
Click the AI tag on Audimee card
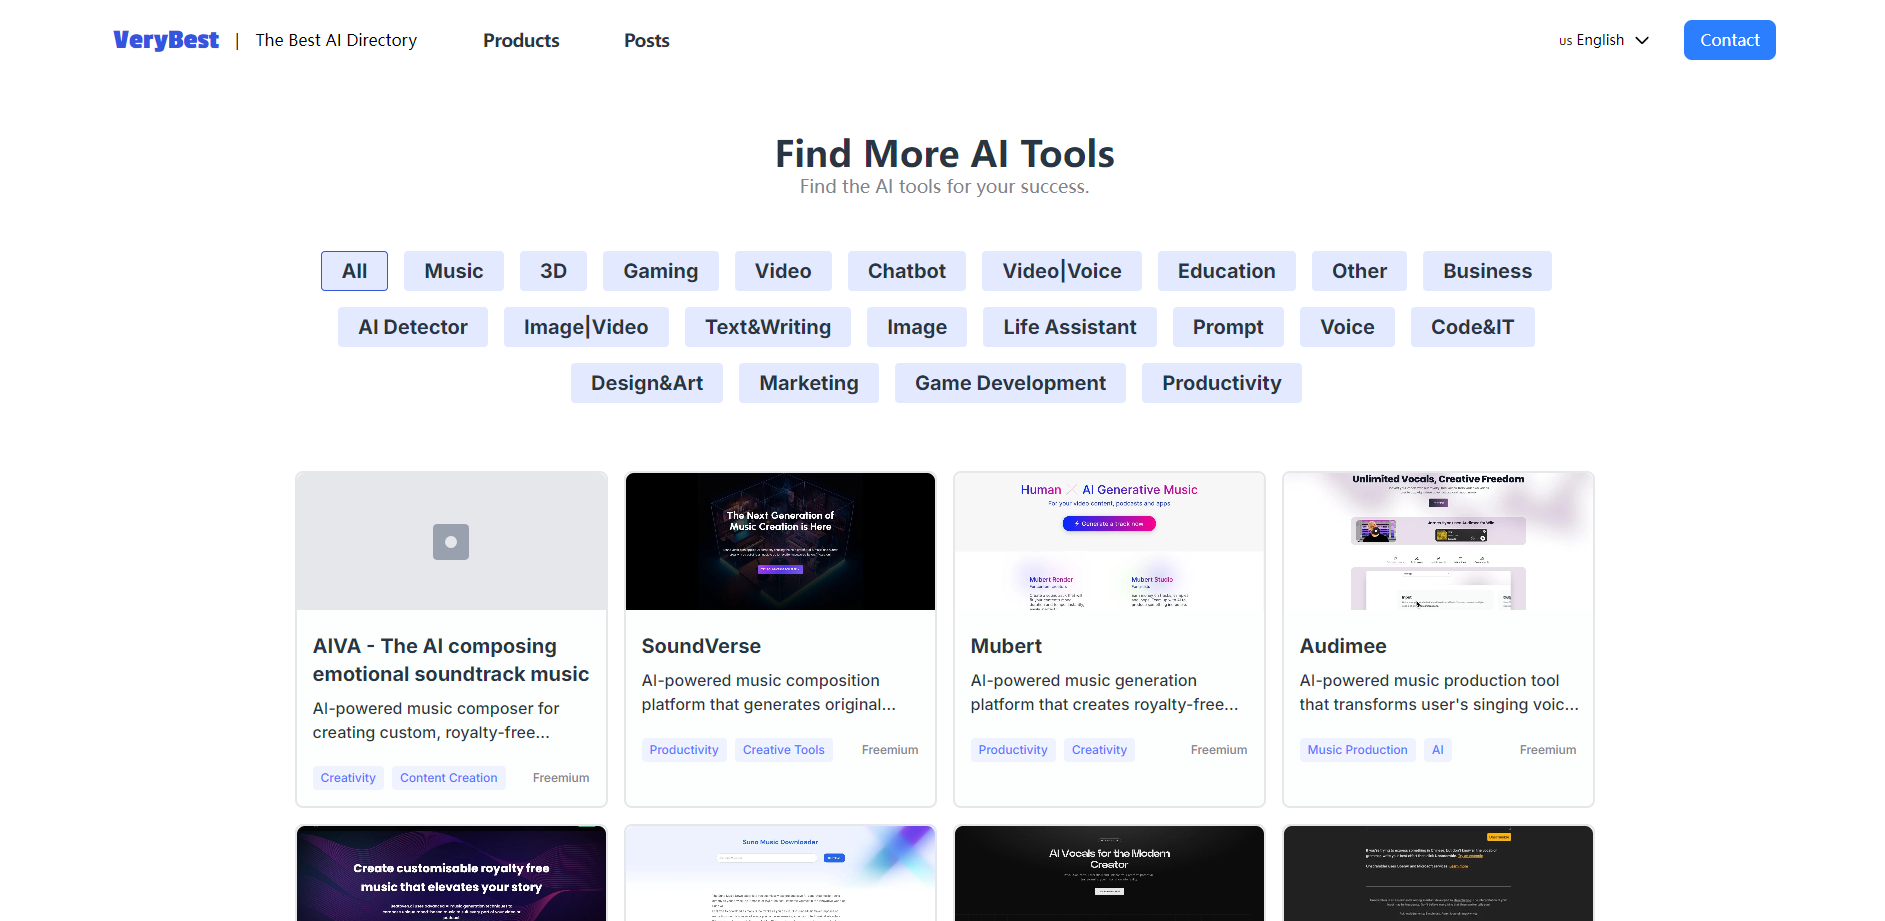pos(1437,750)
